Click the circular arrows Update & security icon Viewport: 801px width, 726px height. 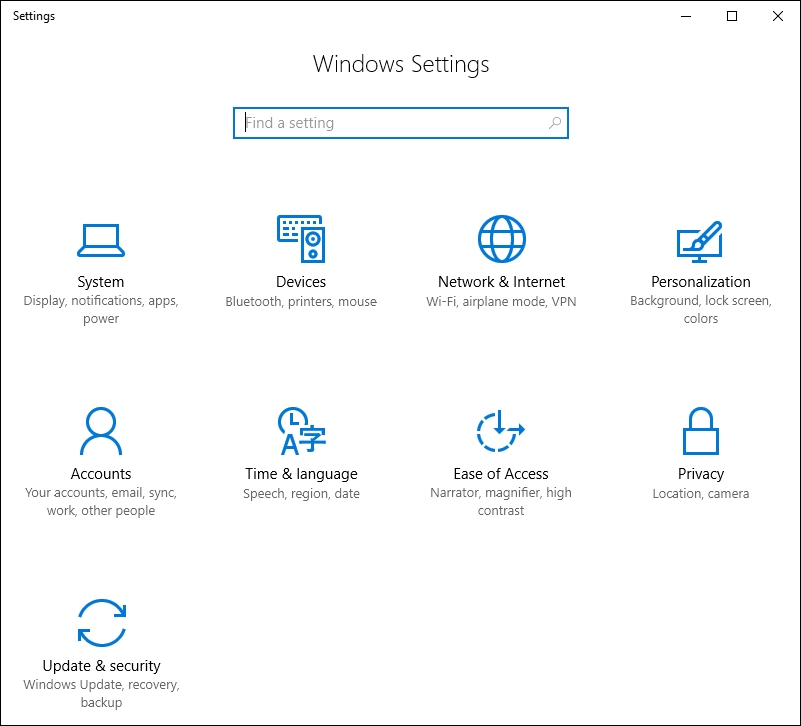(x=102, y=623)
